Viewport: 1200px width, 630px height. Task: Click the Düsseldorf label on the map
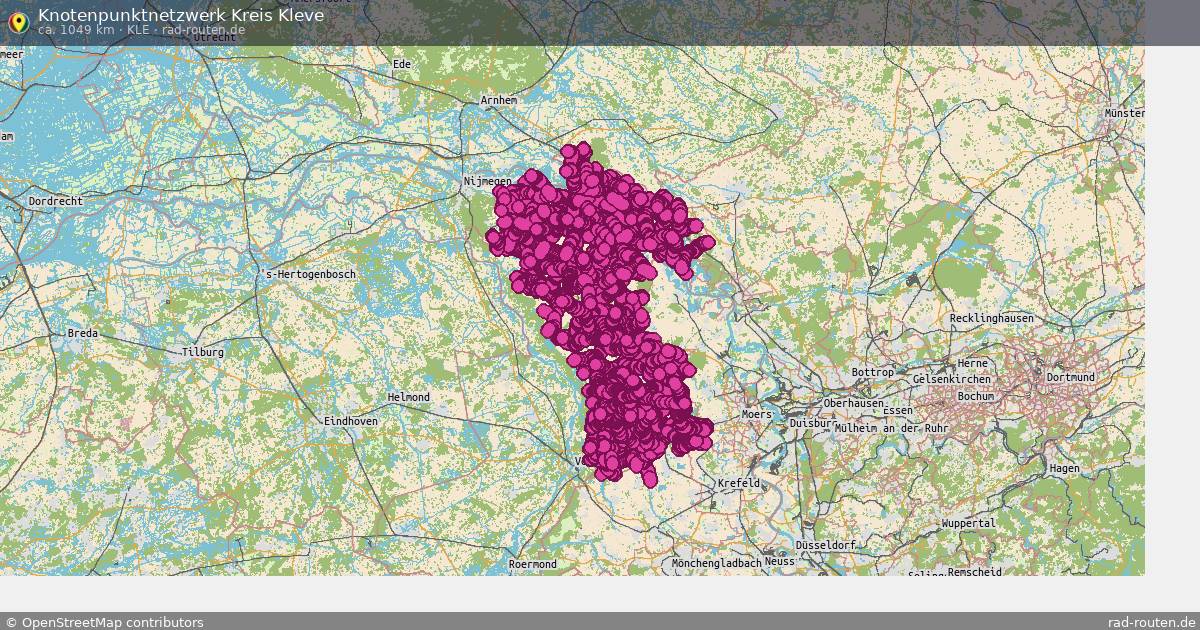point(826,545)
